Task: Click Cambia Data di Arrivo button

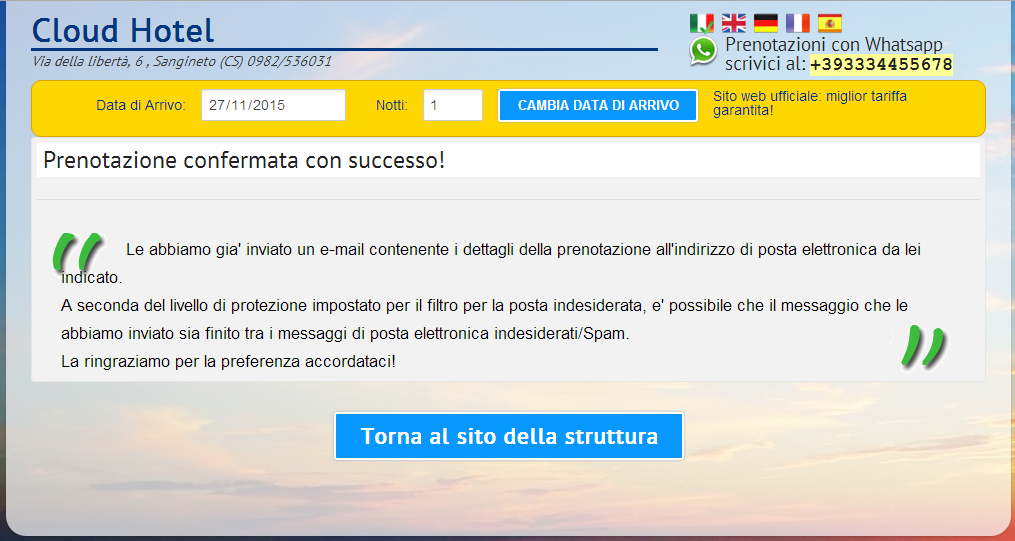Action: pyautogui.click(x=598, y=105)
